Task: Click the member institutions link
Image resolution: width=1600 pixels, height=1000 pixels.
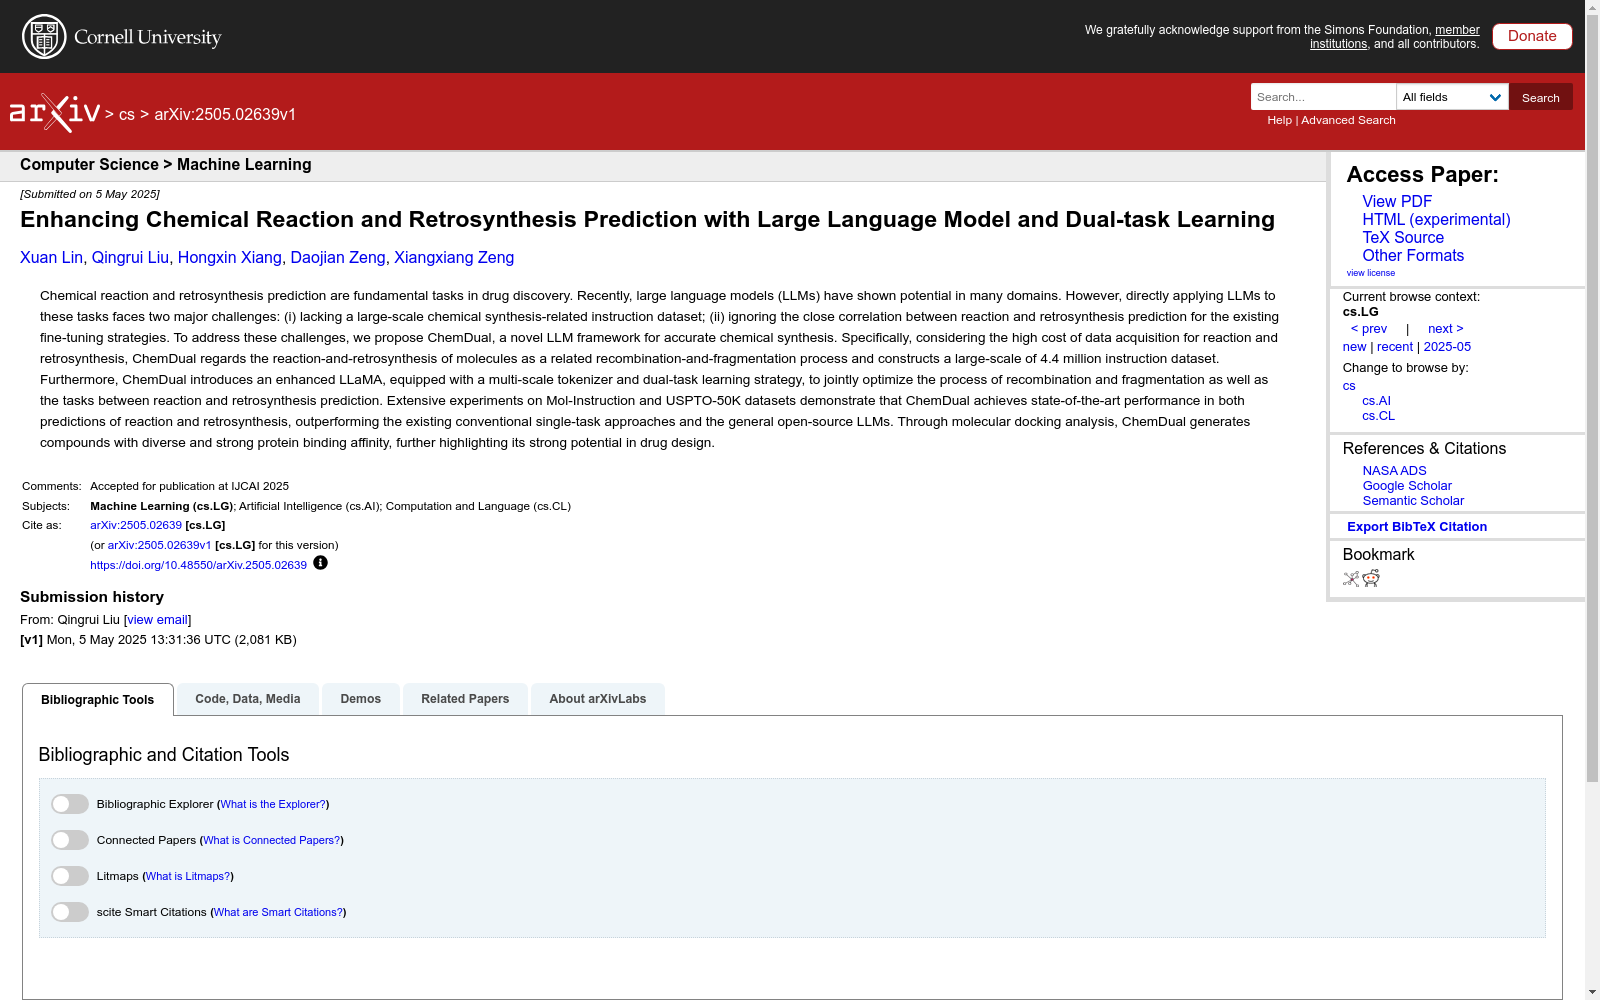Action: coord(1395,37)
